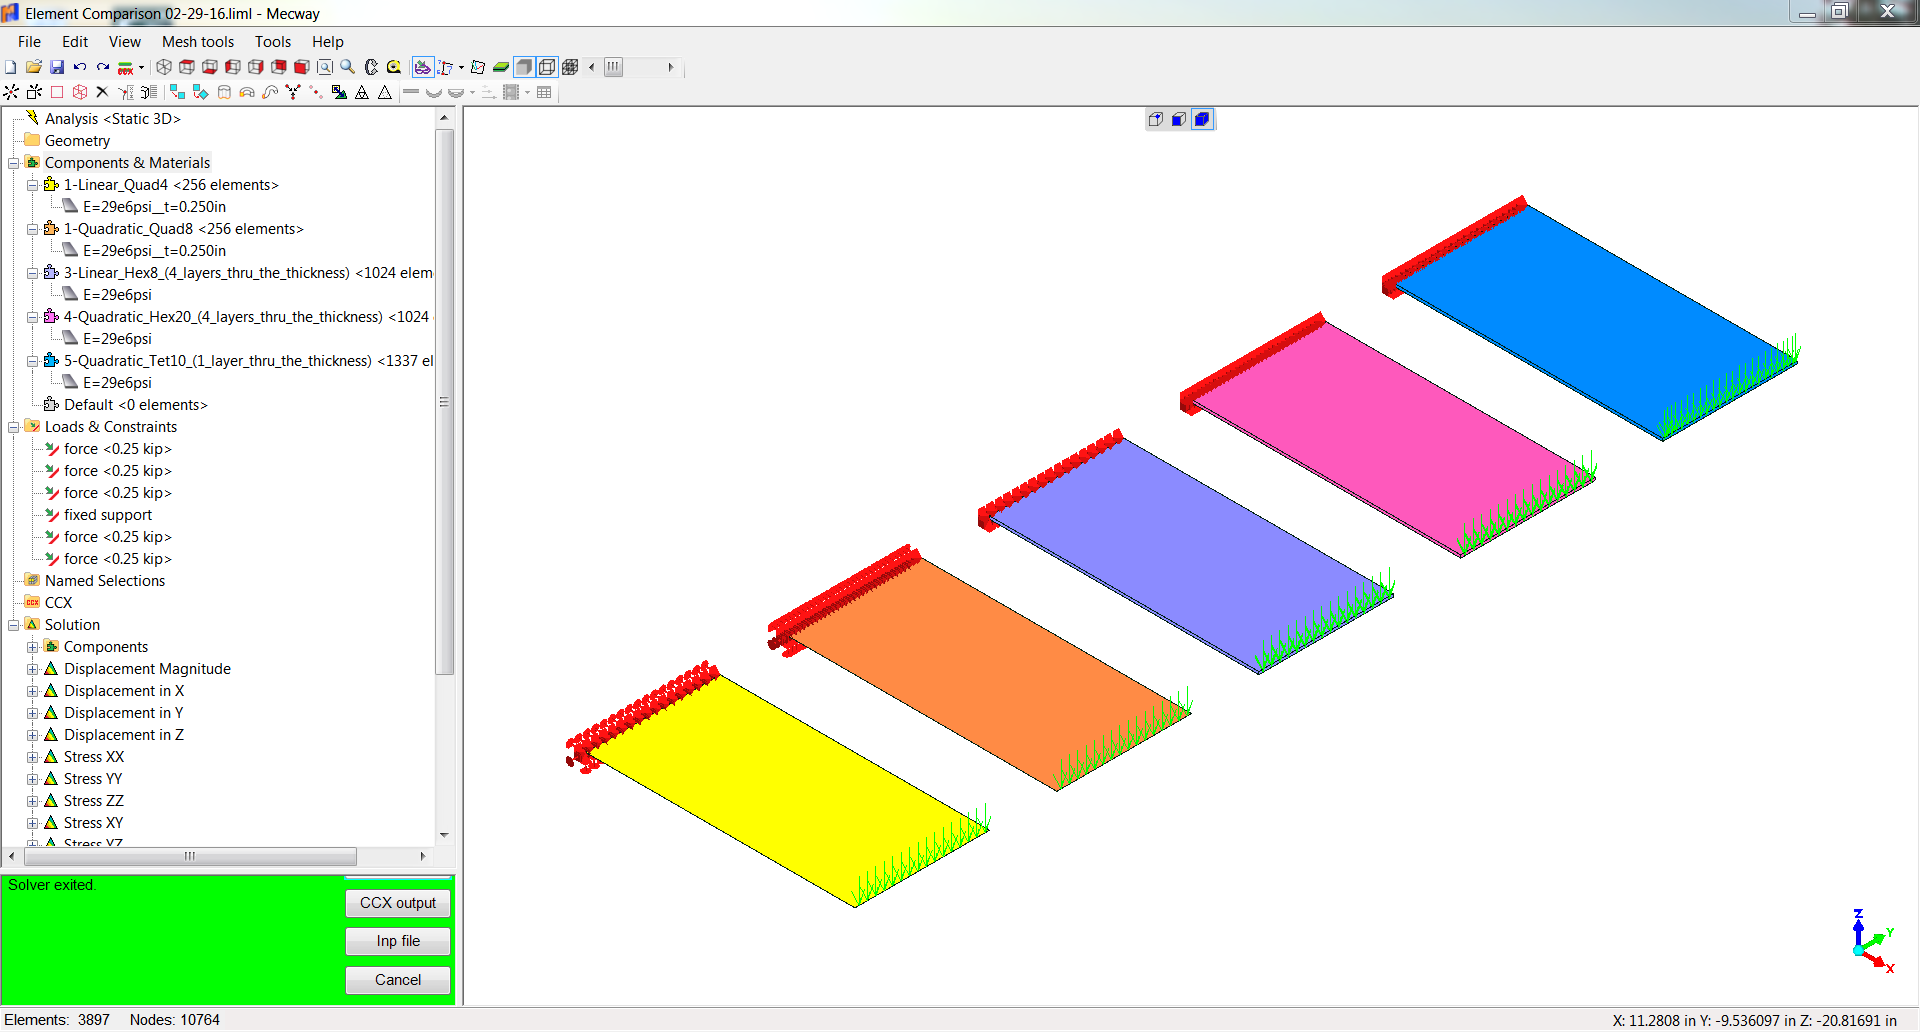Screen dimensions: 1920x1032
Task: Select the fixed support constraint item
Action: click(x=107, y=515)
